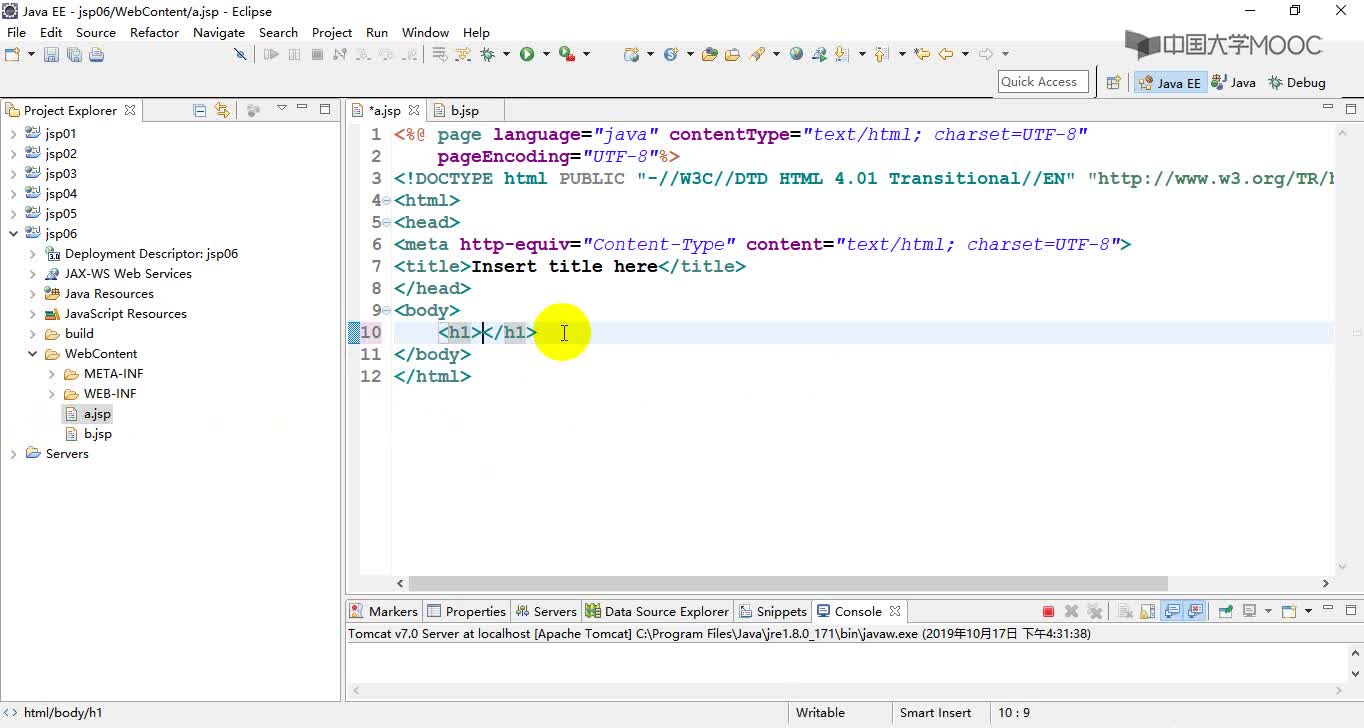
Task: Click the Pin Console icon
Action: coord(1225,611)
